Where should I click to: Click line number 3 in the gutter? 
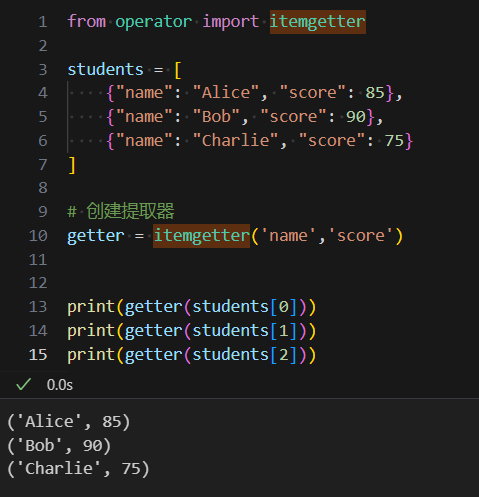click(x=43, y=70)
